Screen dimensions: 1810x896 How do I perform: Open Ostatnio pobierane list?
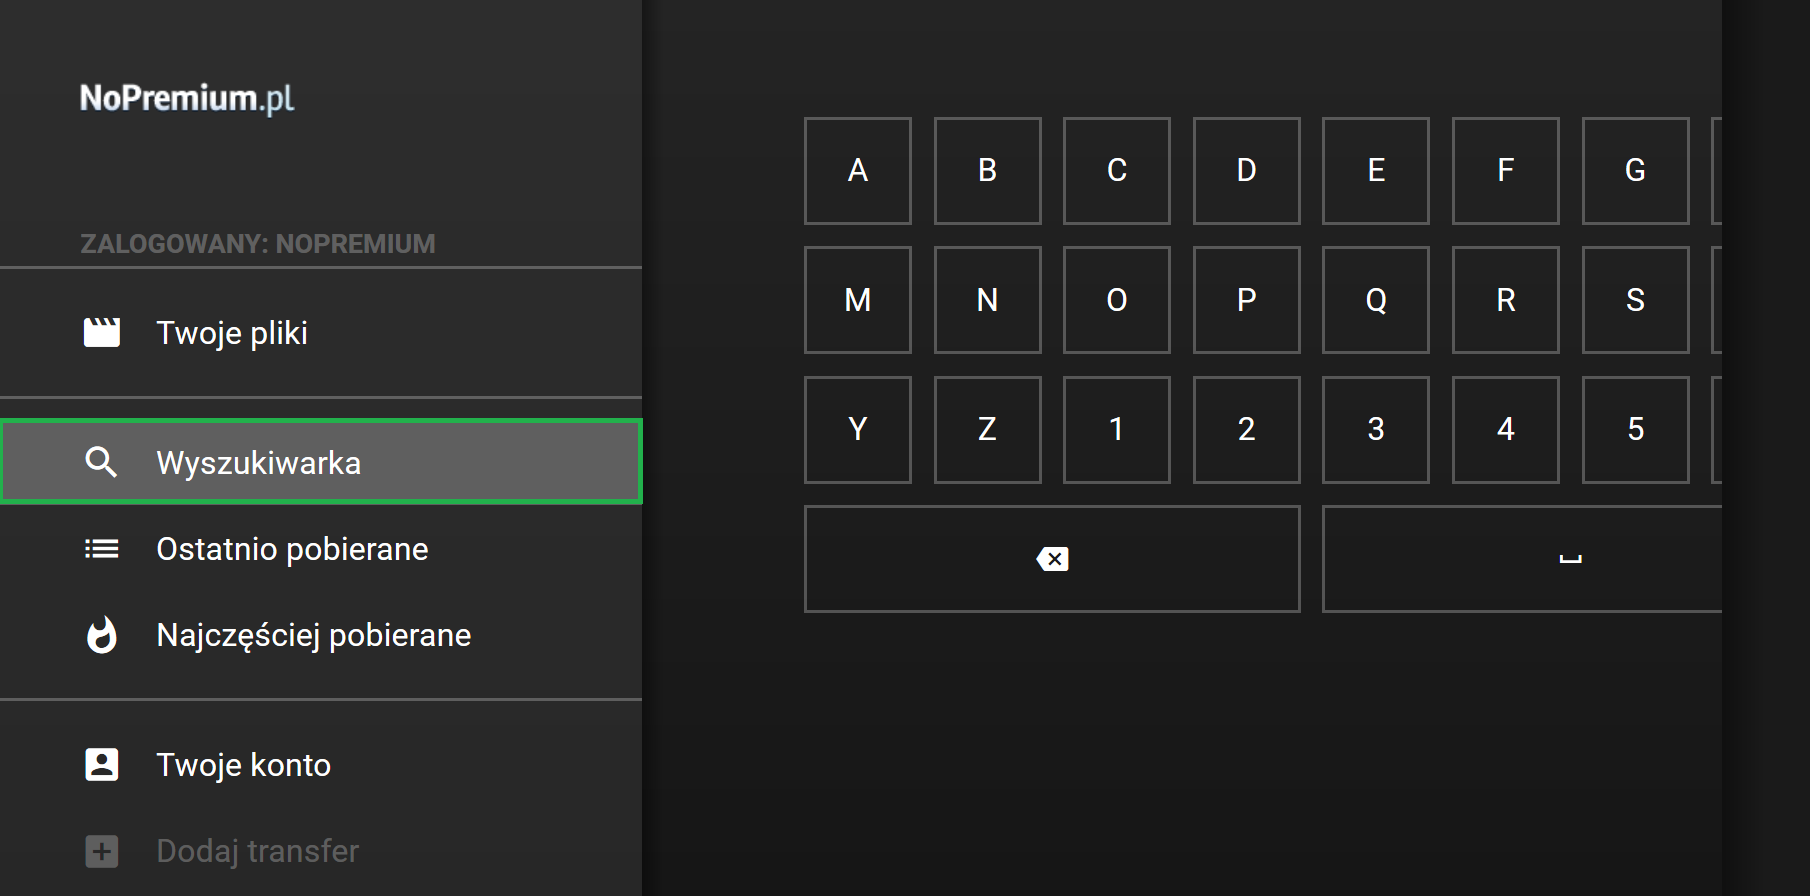pyautogui.click(x=321, y=548)
